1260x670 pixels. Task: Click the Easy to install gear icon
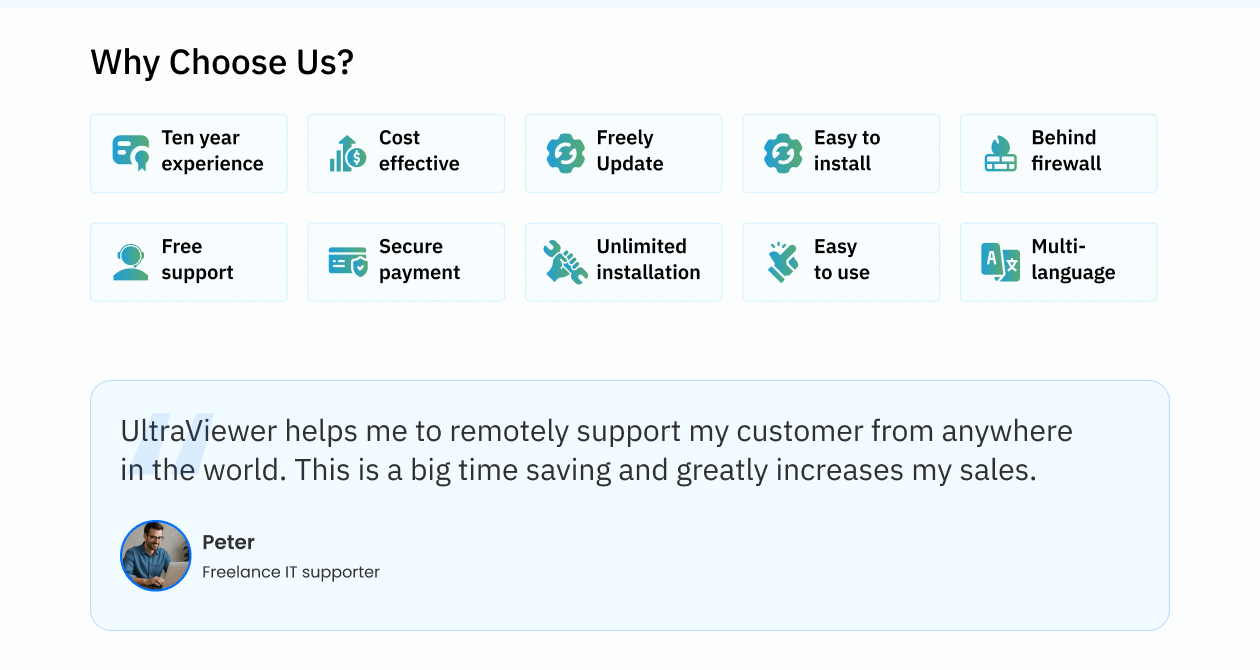click(783, 153)
